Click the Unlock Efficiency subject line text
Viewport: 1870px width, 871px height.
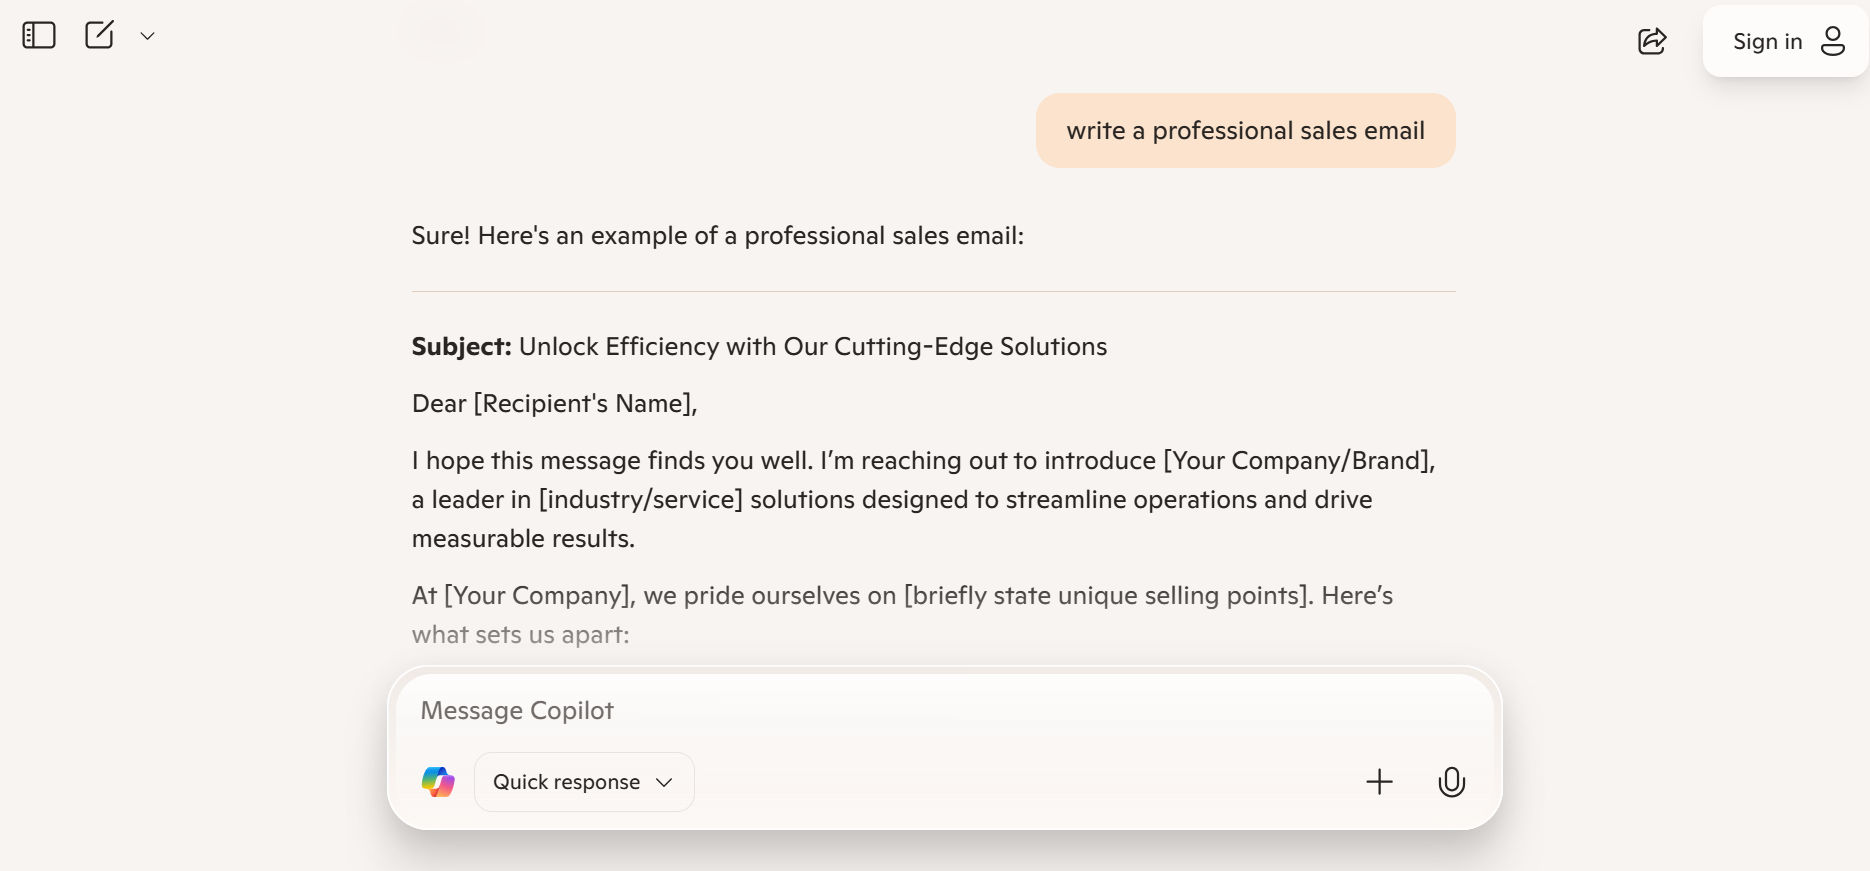click(x=813, y=346)
